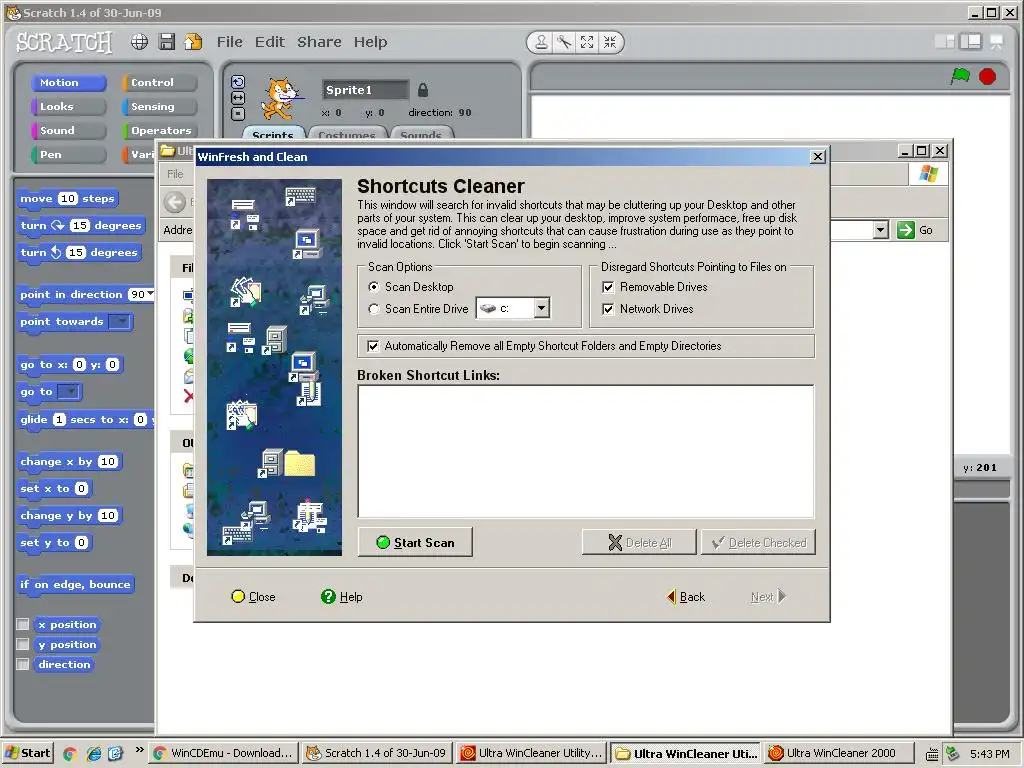This screenshot has height=768, width=1024.
Task: Click the Scratch share project icon
Action: (x=193, y=42)
